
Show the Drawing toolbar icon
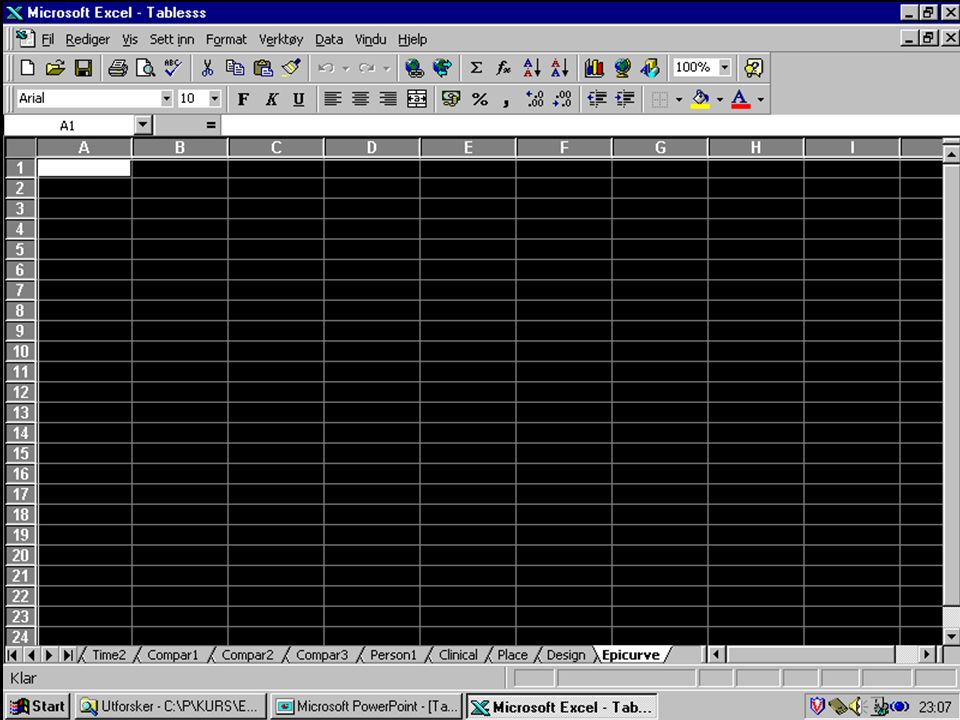coord(650,67)
